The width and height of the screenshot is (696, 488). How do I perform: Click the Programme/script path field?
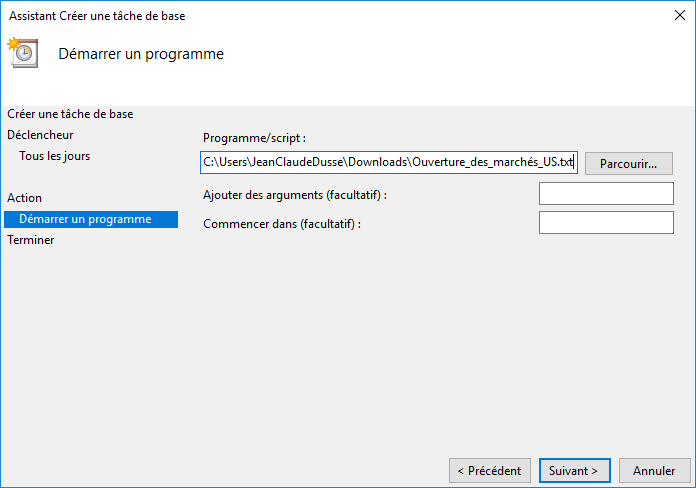388,162
